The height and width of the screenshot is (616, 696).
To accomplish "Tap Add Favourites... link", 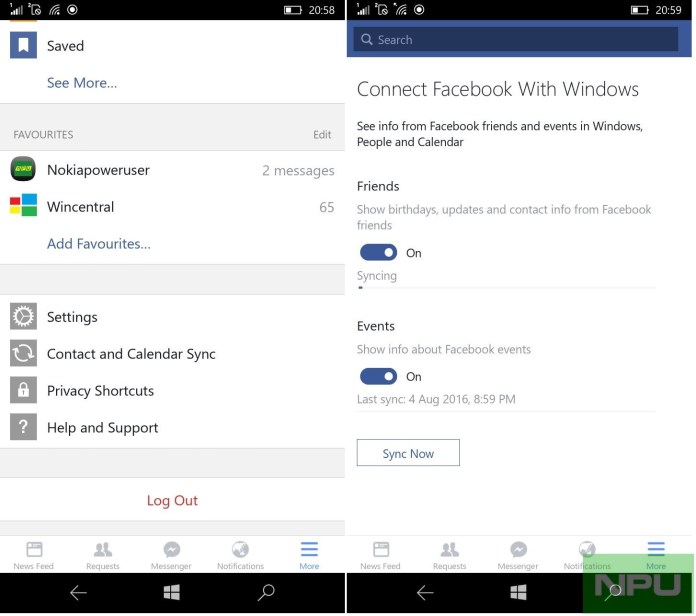I will click(x=99, y=244).
